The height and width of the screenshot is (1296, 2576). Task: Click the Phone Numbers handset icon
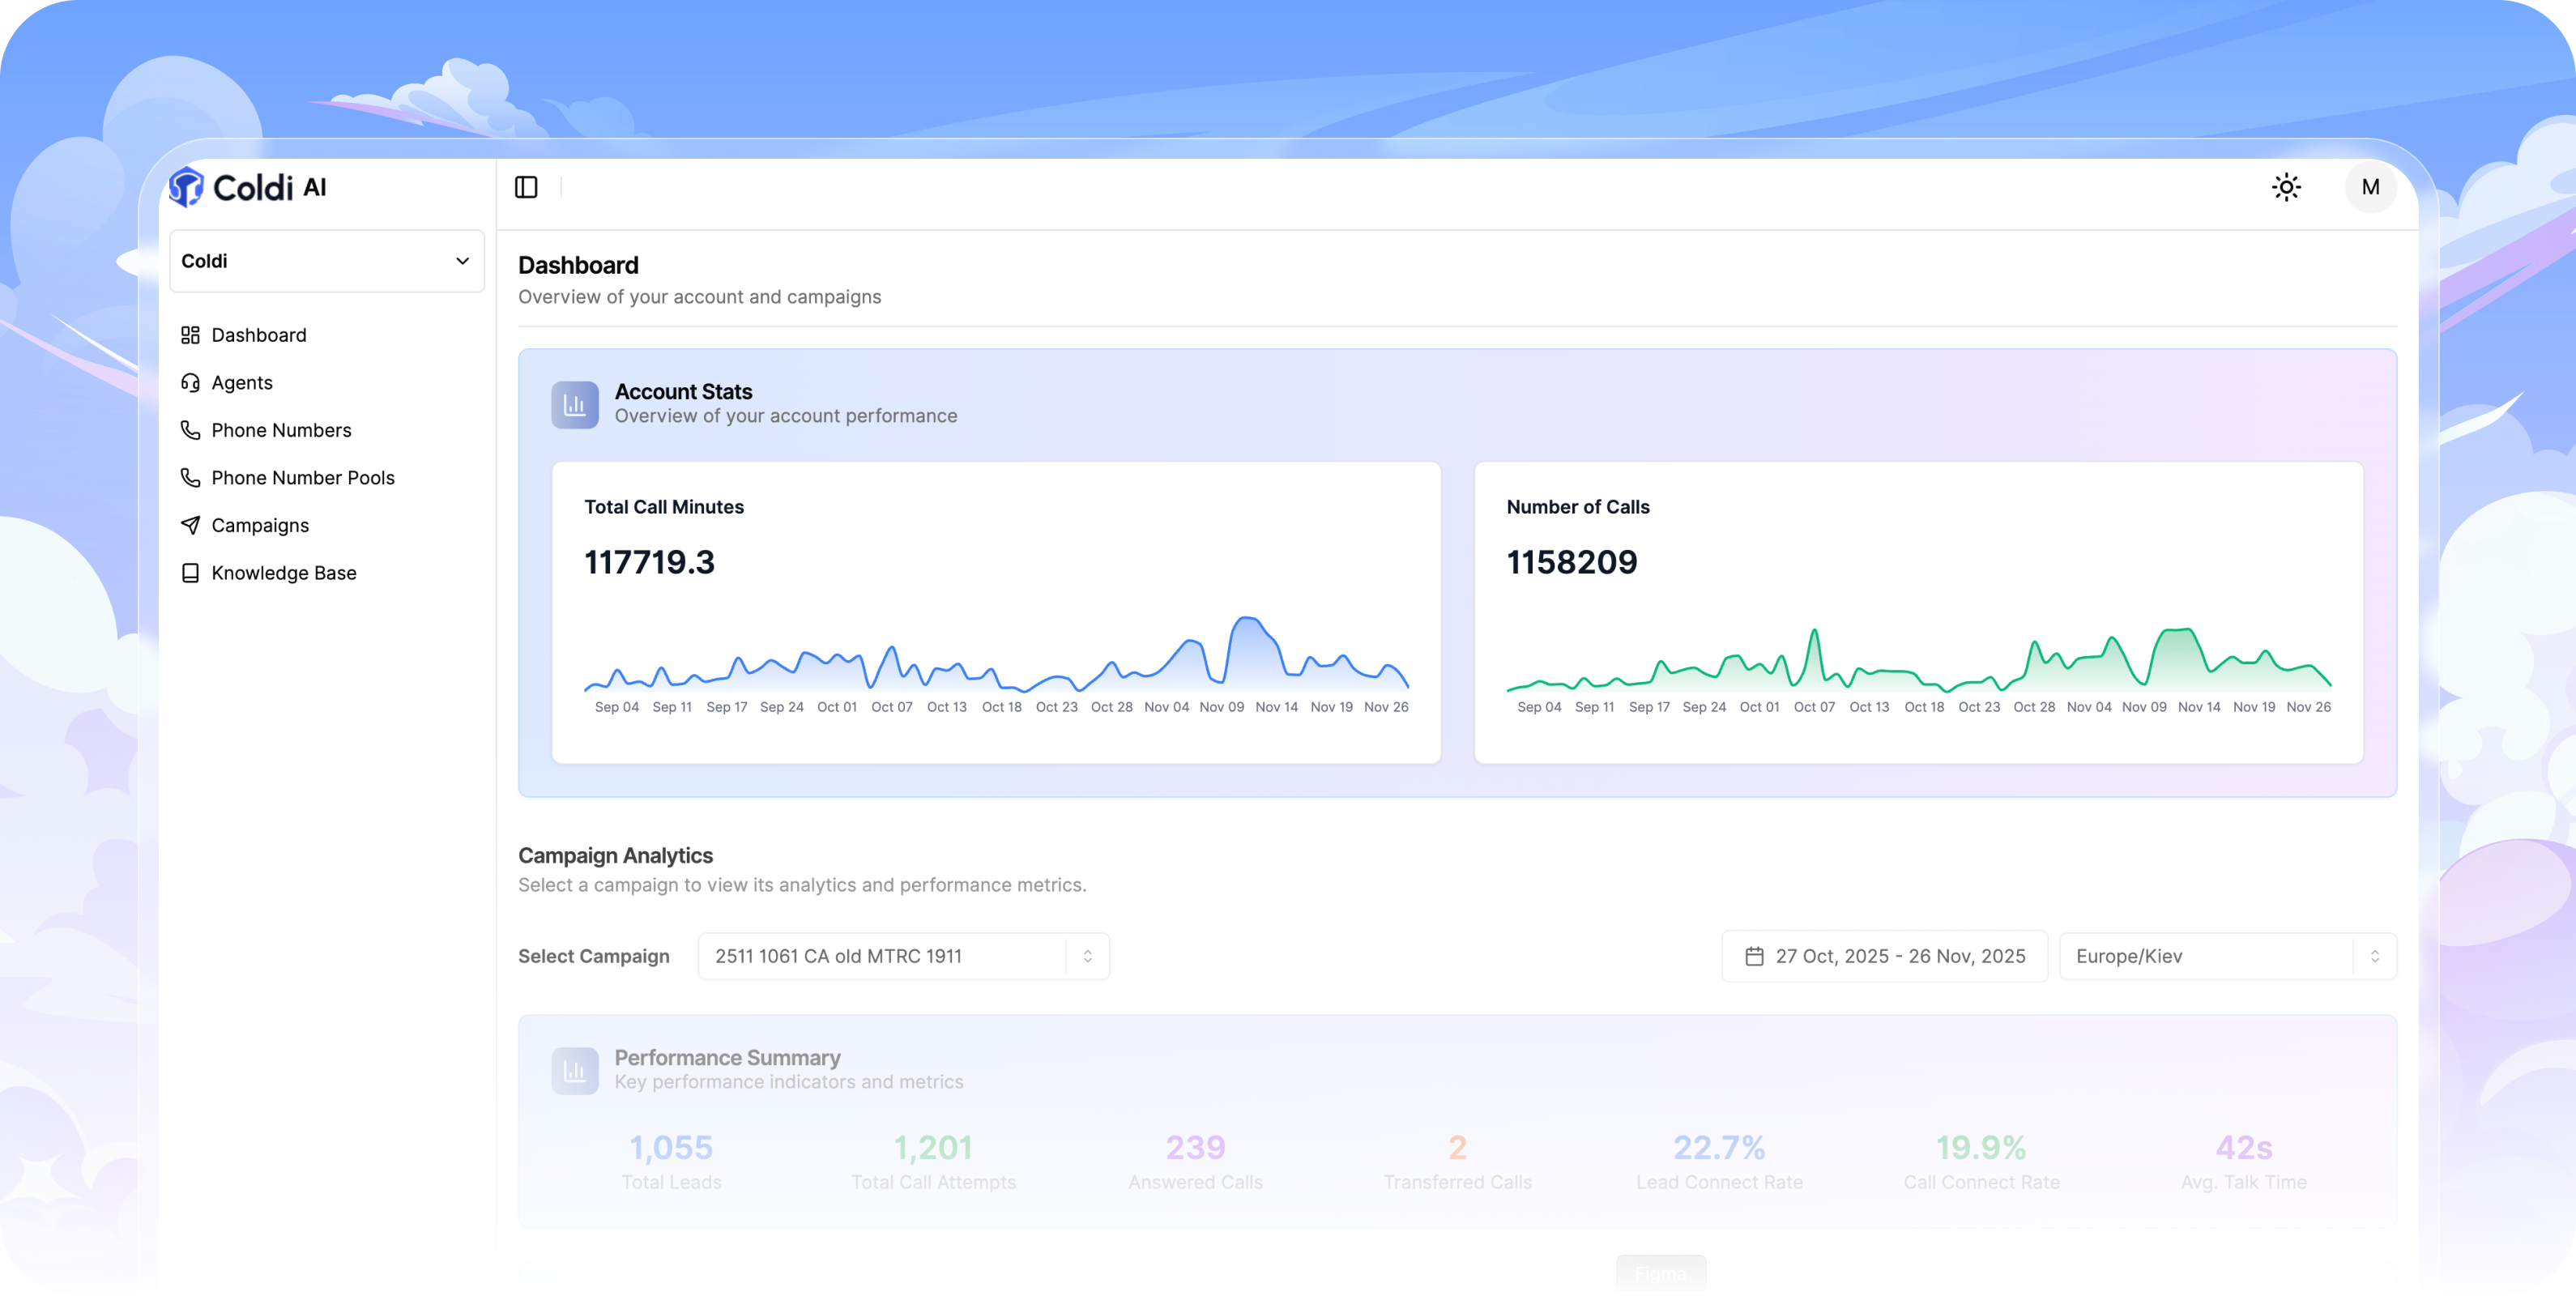tap(190, 430)
